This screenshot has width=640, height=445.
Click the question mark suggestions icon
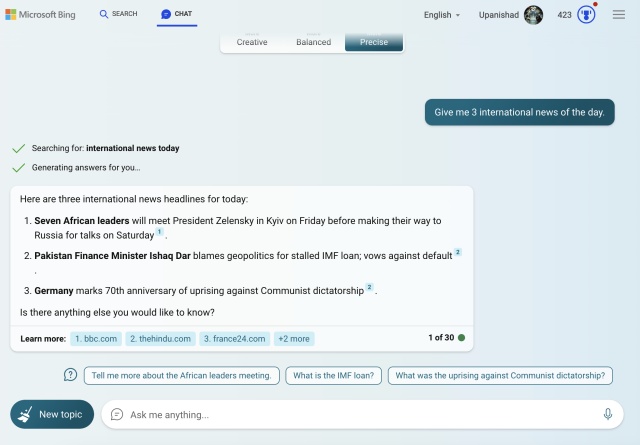point(70,375)
